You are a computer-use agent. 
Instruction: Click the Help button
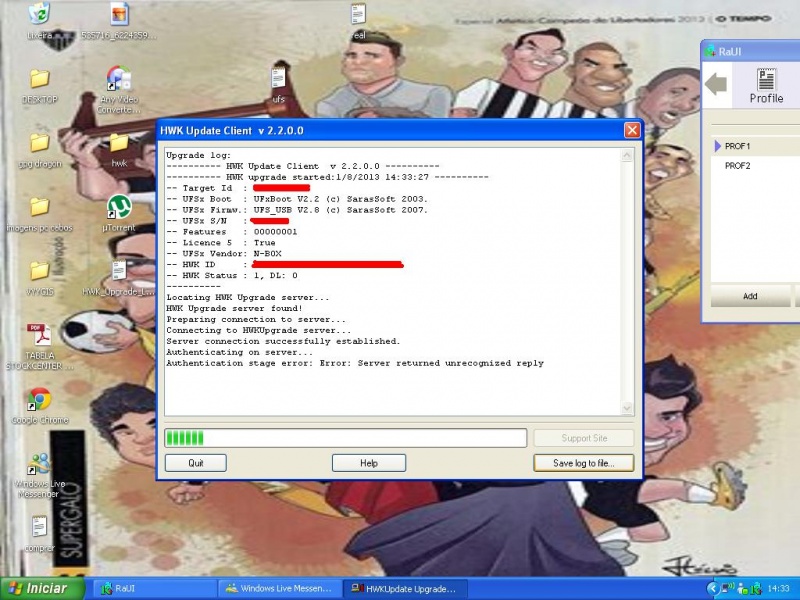pyautogui.click(x=369, y=463)
